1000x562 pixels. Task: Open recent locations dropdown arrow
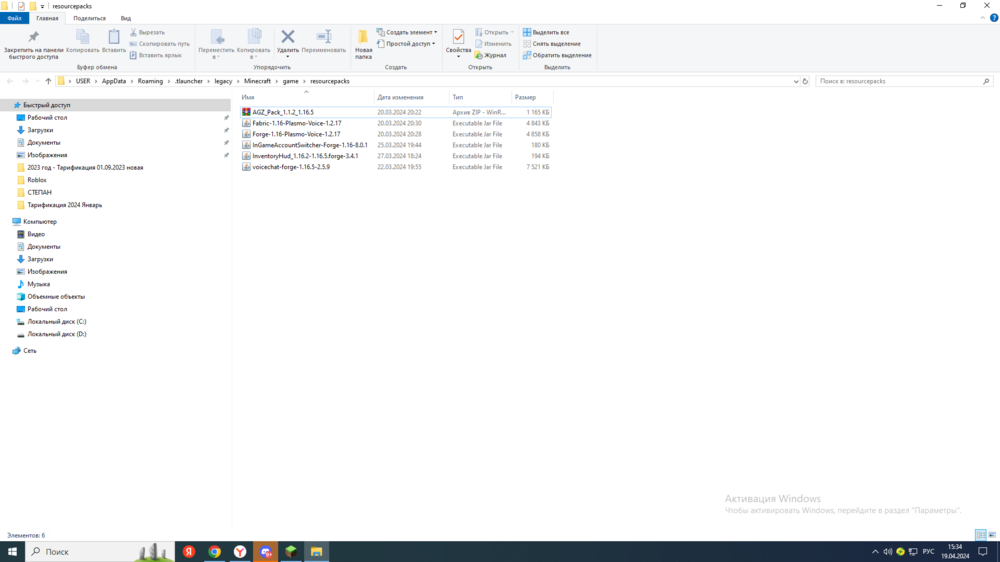38,81
